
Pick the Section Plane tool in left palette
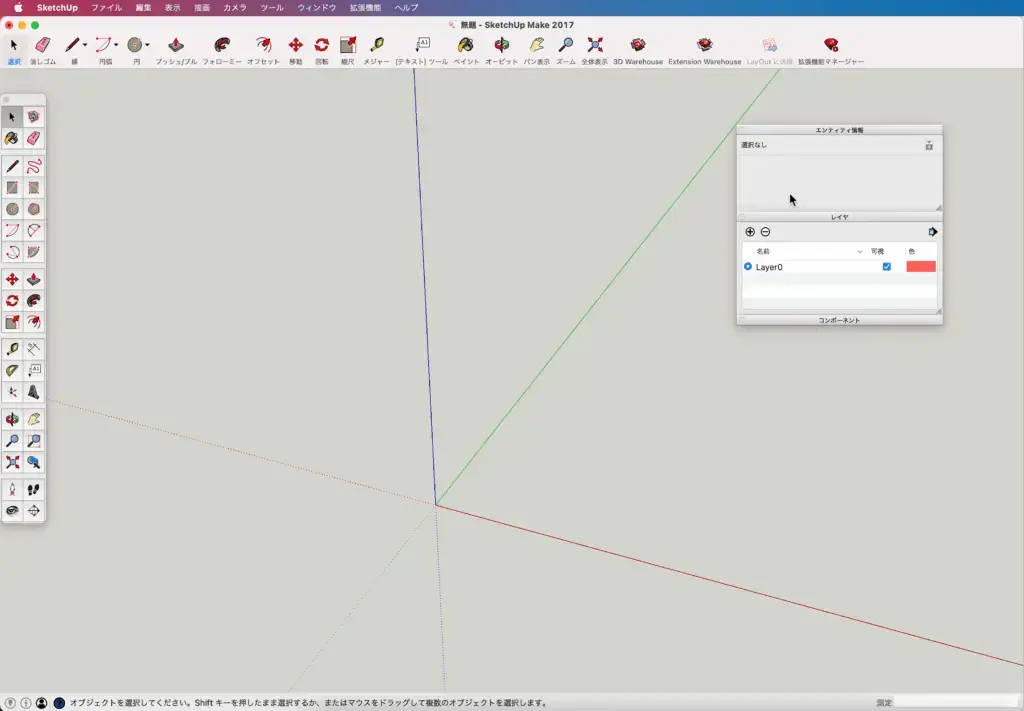click(x=33, y=511)
